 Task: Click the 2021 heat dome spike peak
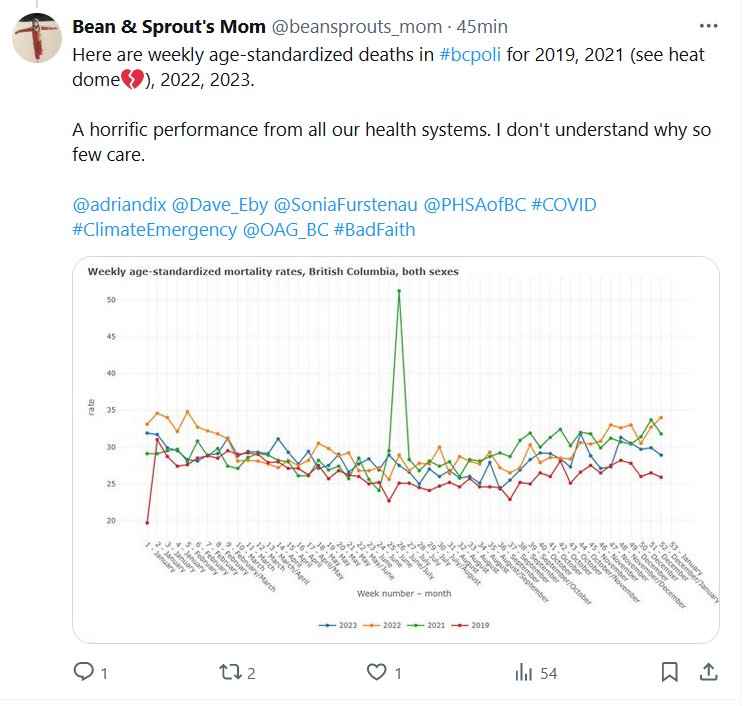(400, 291)
